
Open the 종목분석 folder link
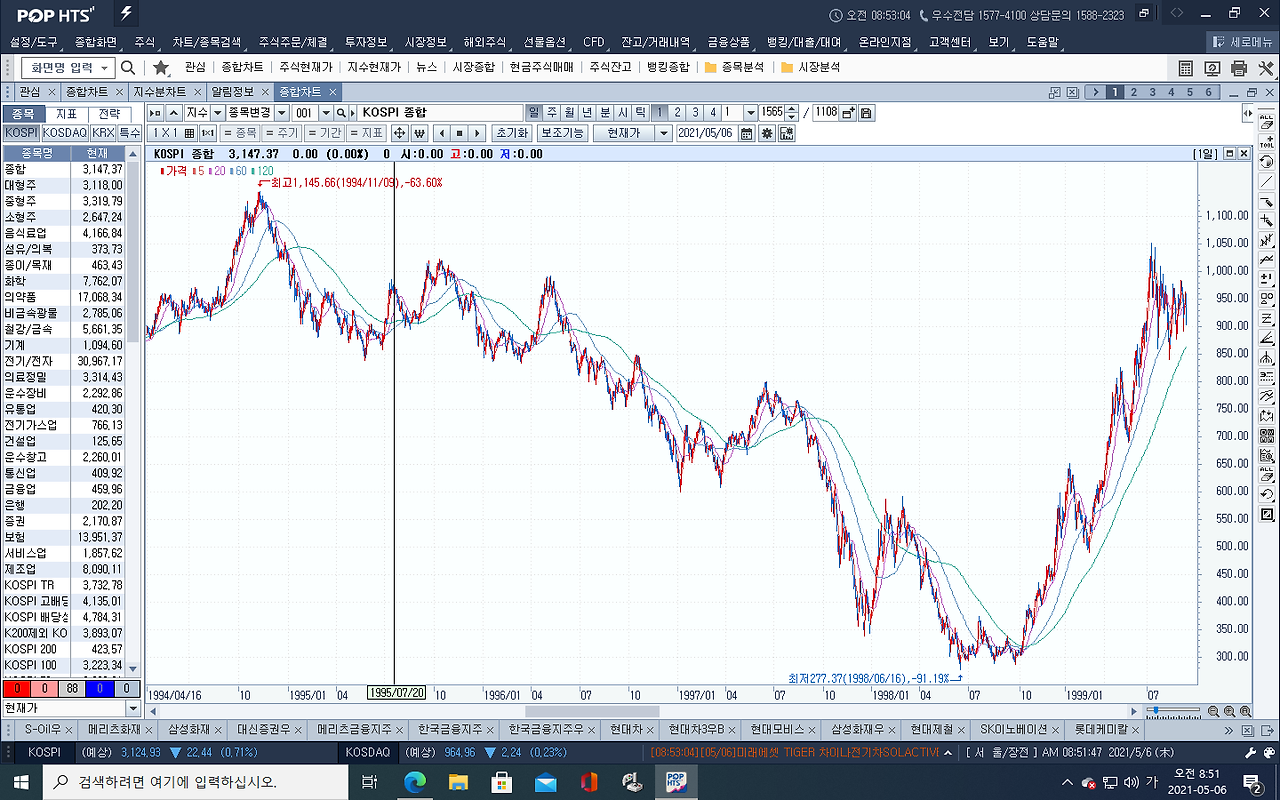(734, 67)
